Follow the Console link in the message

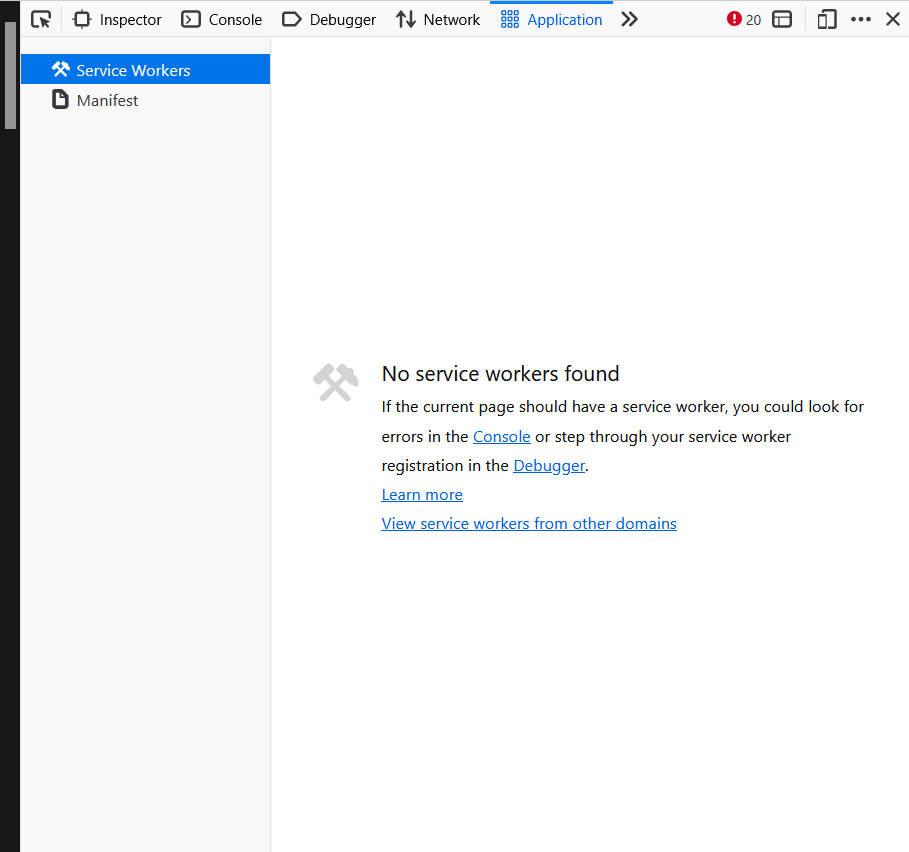(501, 436)
